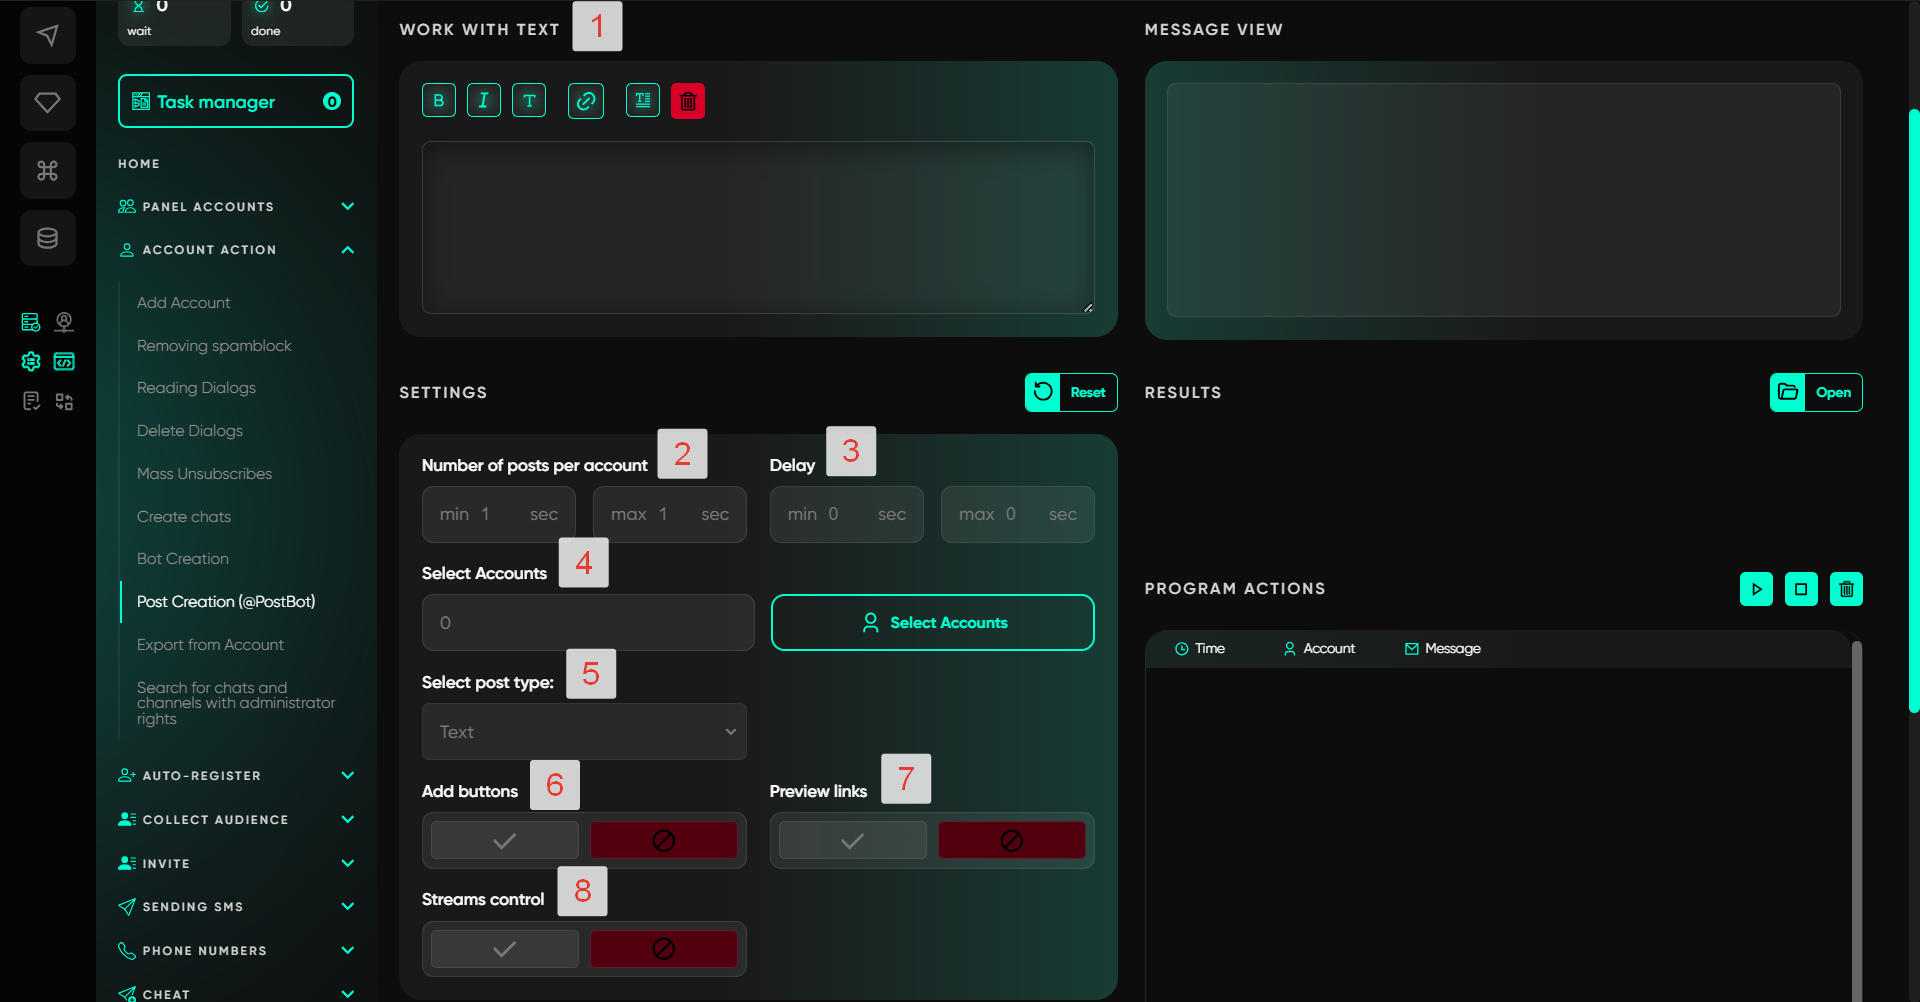Open the database icon in the left rail
Image resolution: width=1920 pixels, height=1002 pixels.
coord(47,238)
